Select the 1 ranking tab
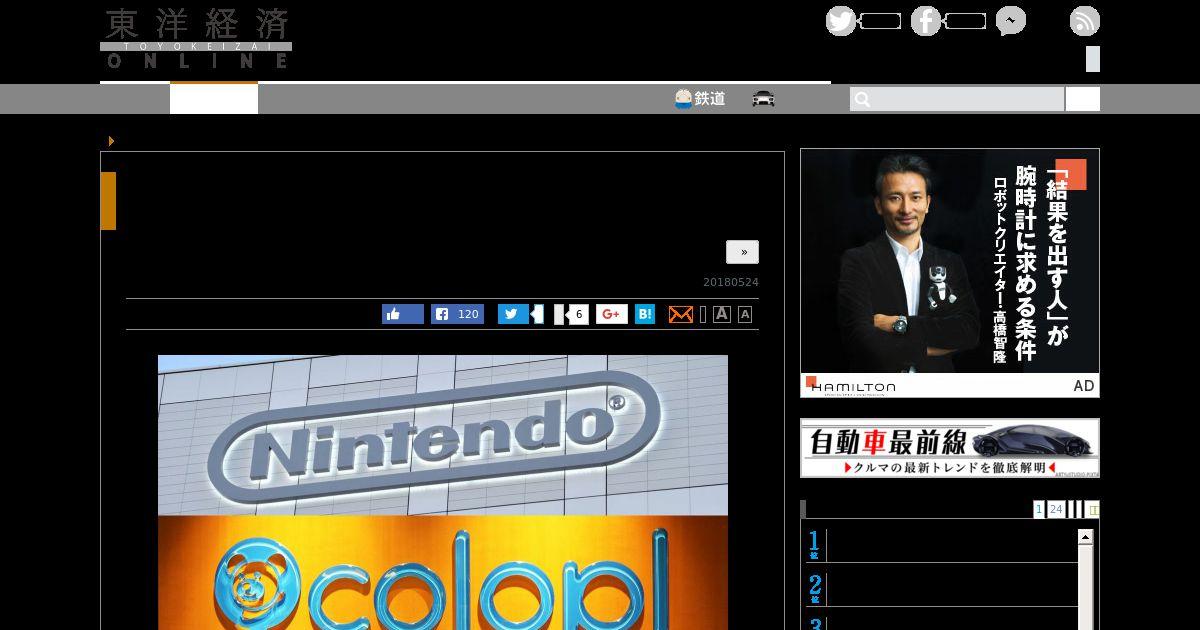The image size is (1200, 630). tap(1039, 509)
